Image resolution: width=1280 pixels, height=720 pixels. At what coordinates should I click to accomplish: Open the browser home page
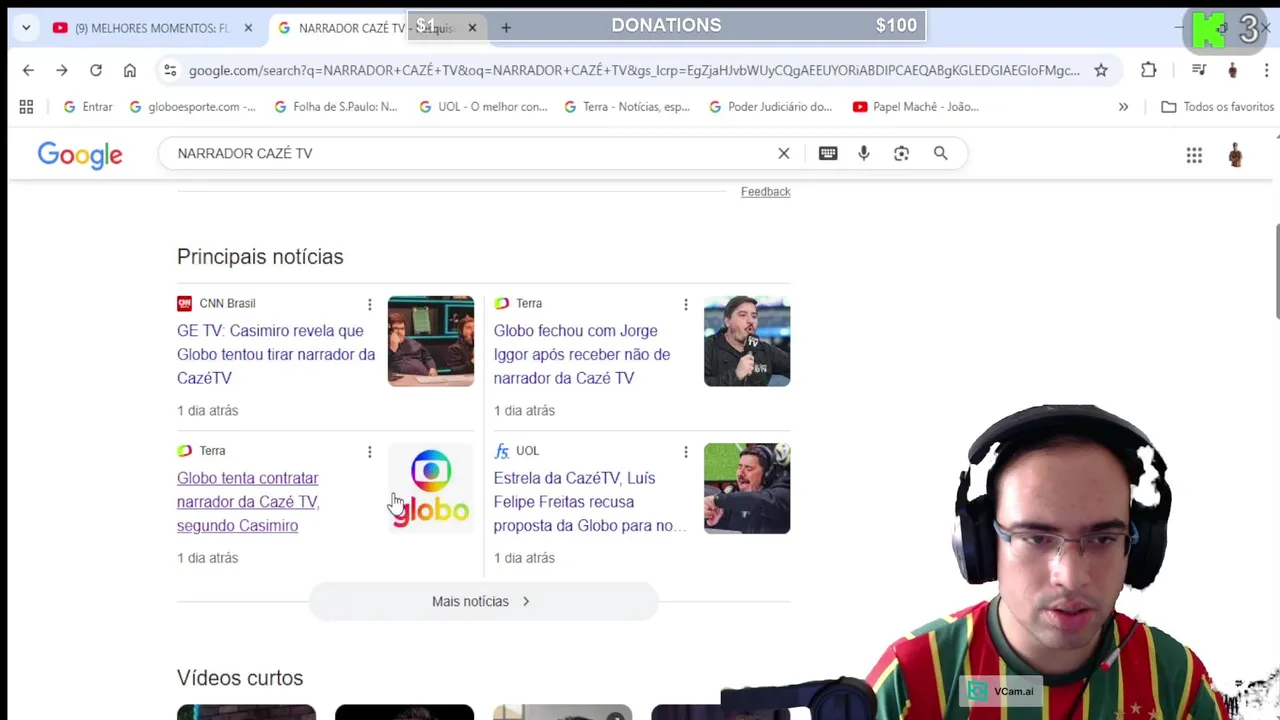(x=130, y=70)
